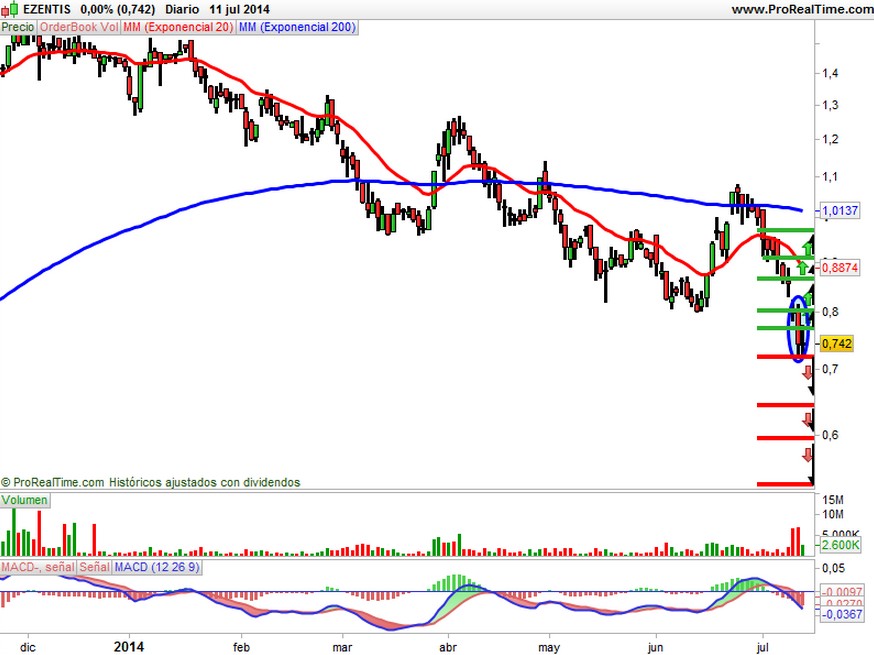The height and width of the screenshot is (655, 874).
Task: Click the -0,0367 MACD value tag
Action: click(x=841, y=614)
